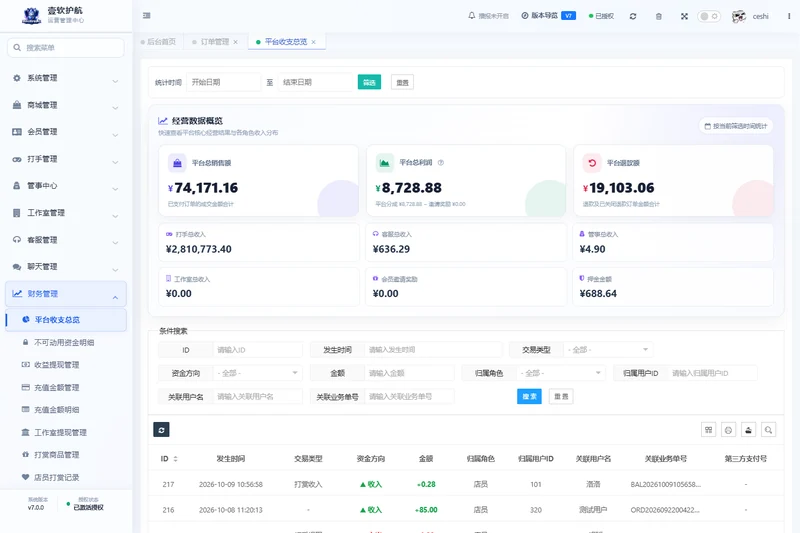
Task: Click the 已授权 license status indicator
Action: point(602,16)
